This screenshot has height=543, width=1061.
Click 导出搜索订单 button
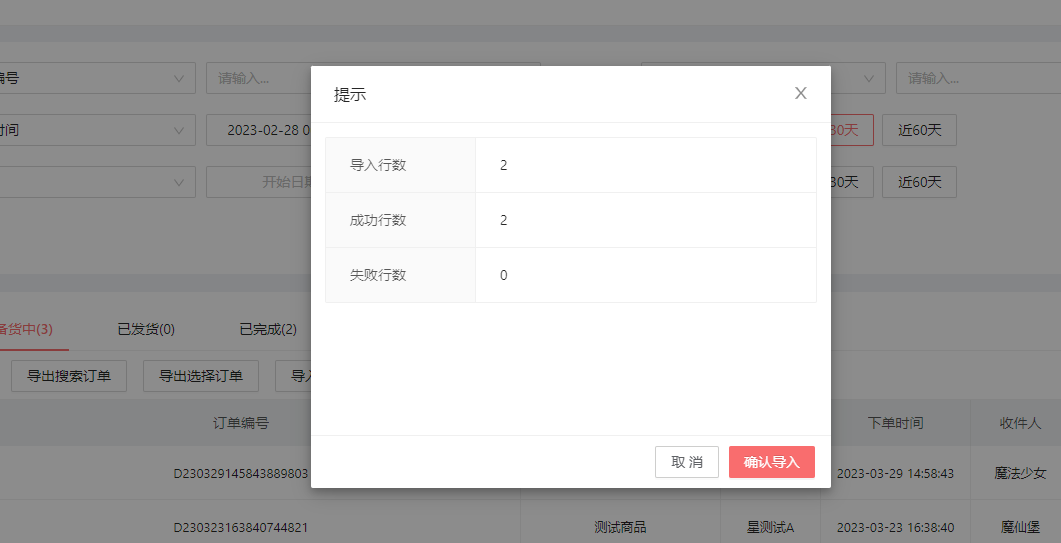coord(69,376)
